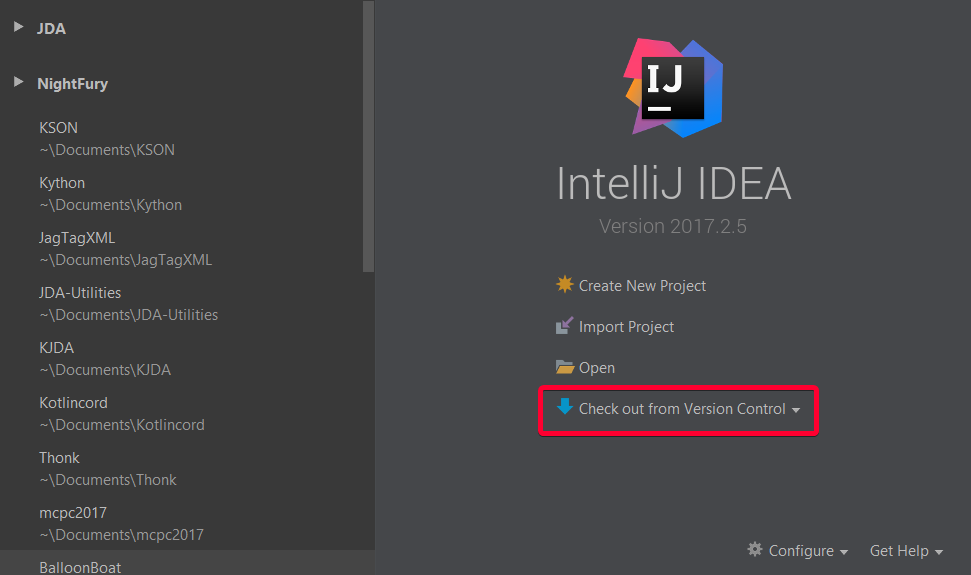This screenshot has height=575, width=971.
Task: Expand the NightFury project group
Action: tap(18, 82)
